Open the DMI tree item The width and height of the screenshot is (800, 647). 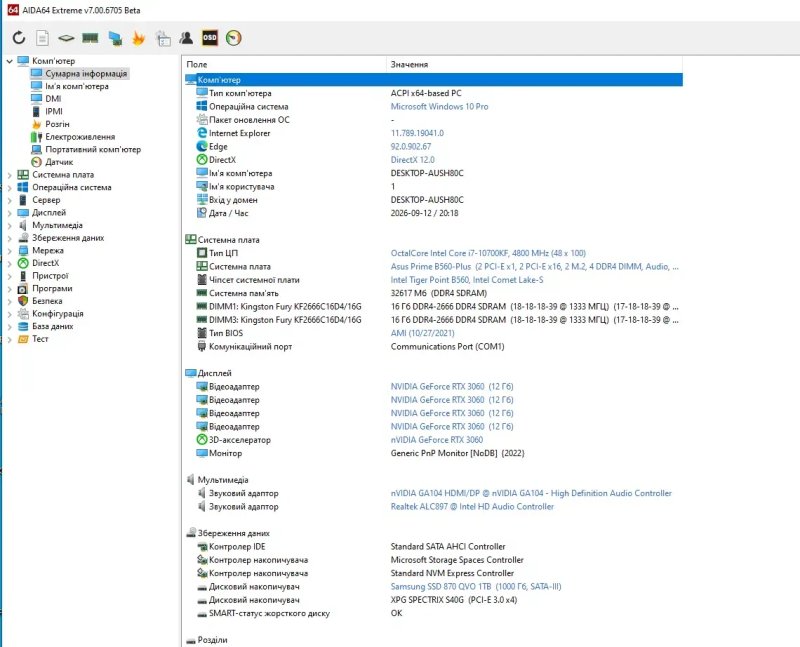(53, 98)
